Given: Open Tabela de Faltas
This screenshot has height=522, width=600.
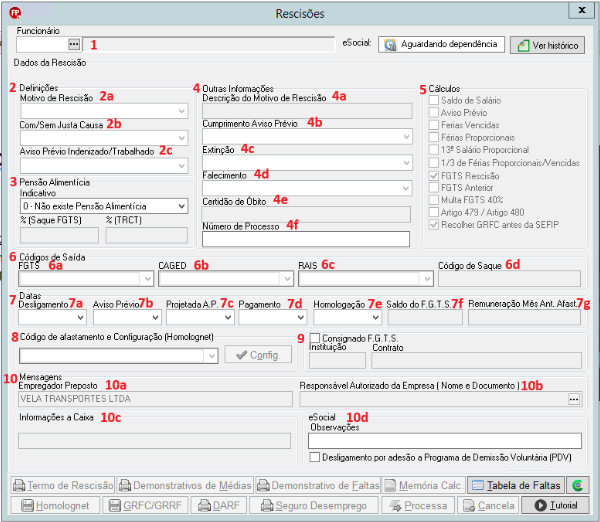Looking at the screenshot, I should (516, 485).
